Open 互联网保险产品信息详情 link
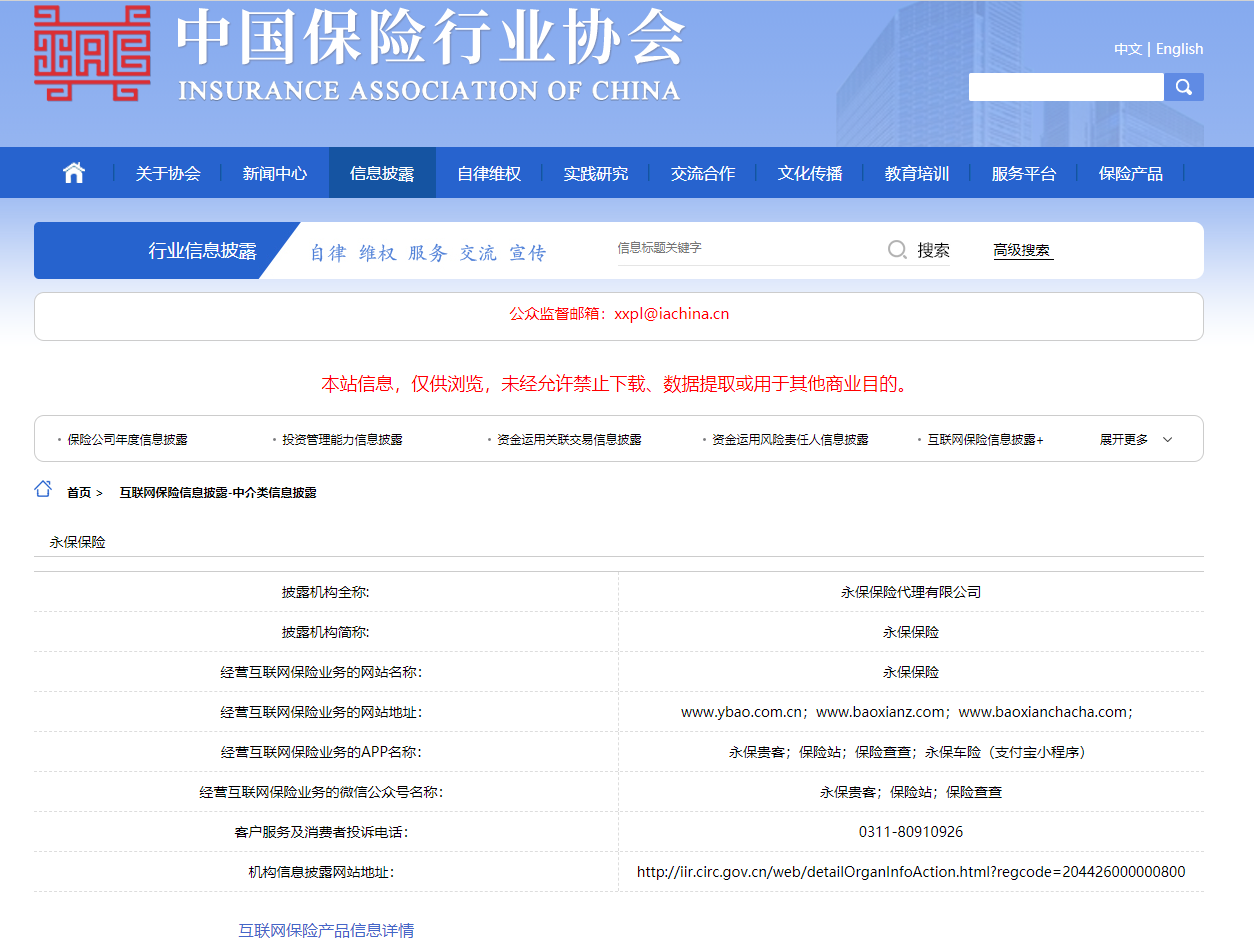Viewport: 1254px width, 951px height. tap(326, 930)
